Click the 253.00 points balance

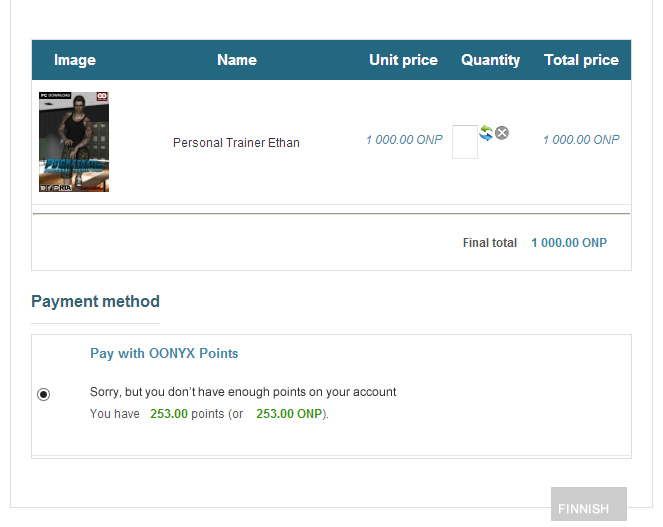[x=169, y=414]
